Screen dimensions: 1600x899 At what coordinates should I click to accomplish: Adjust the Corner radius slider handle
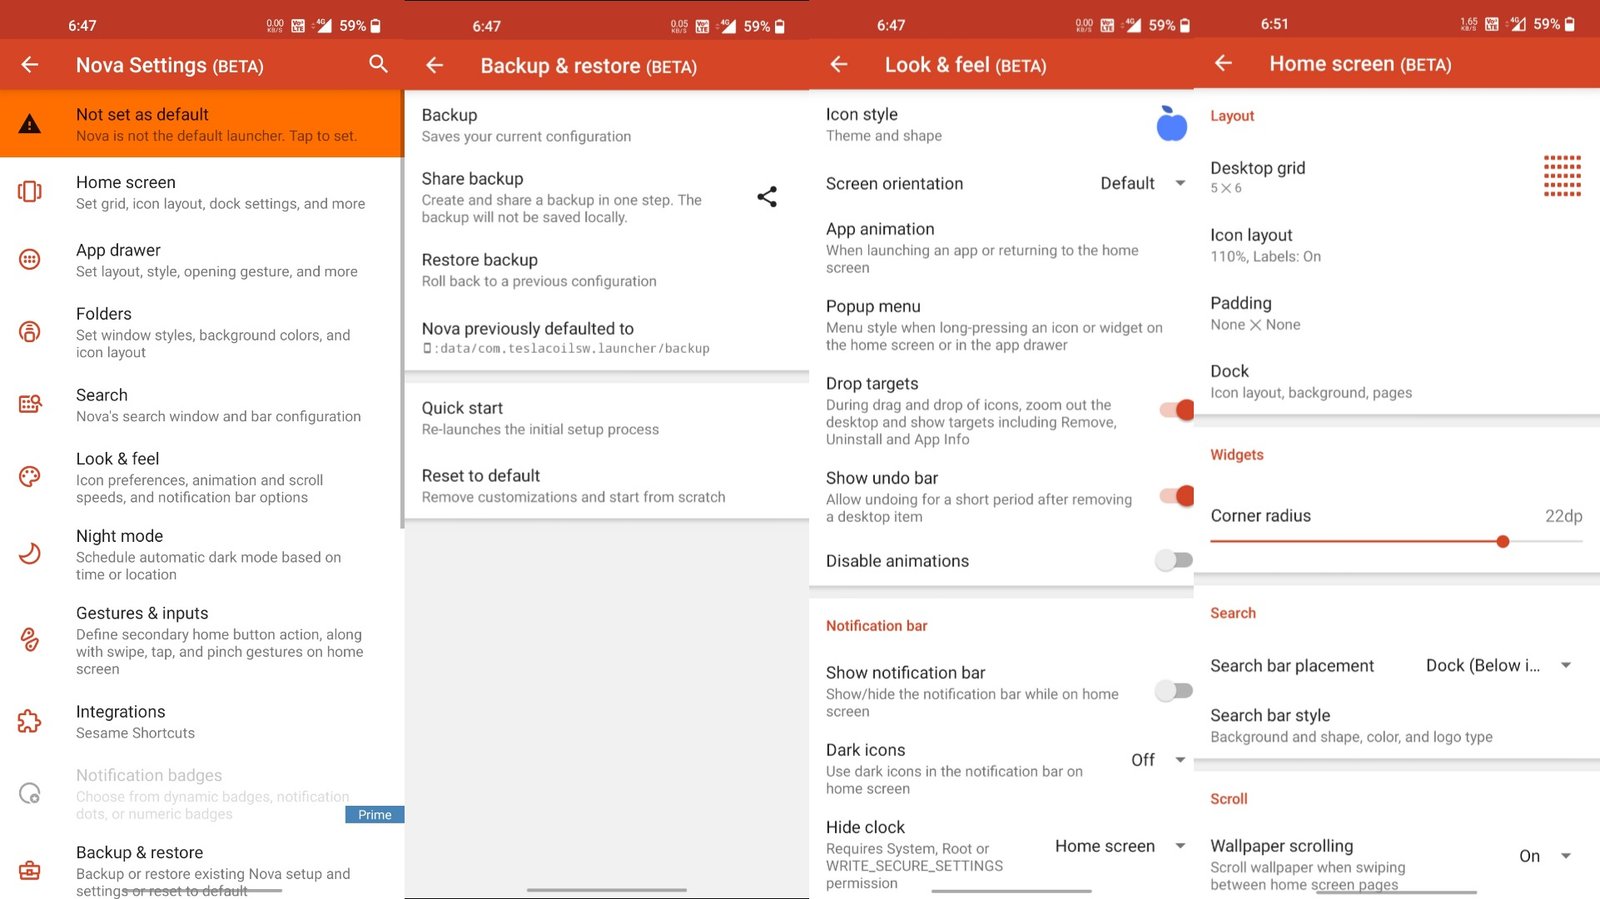coord(1502,541)
